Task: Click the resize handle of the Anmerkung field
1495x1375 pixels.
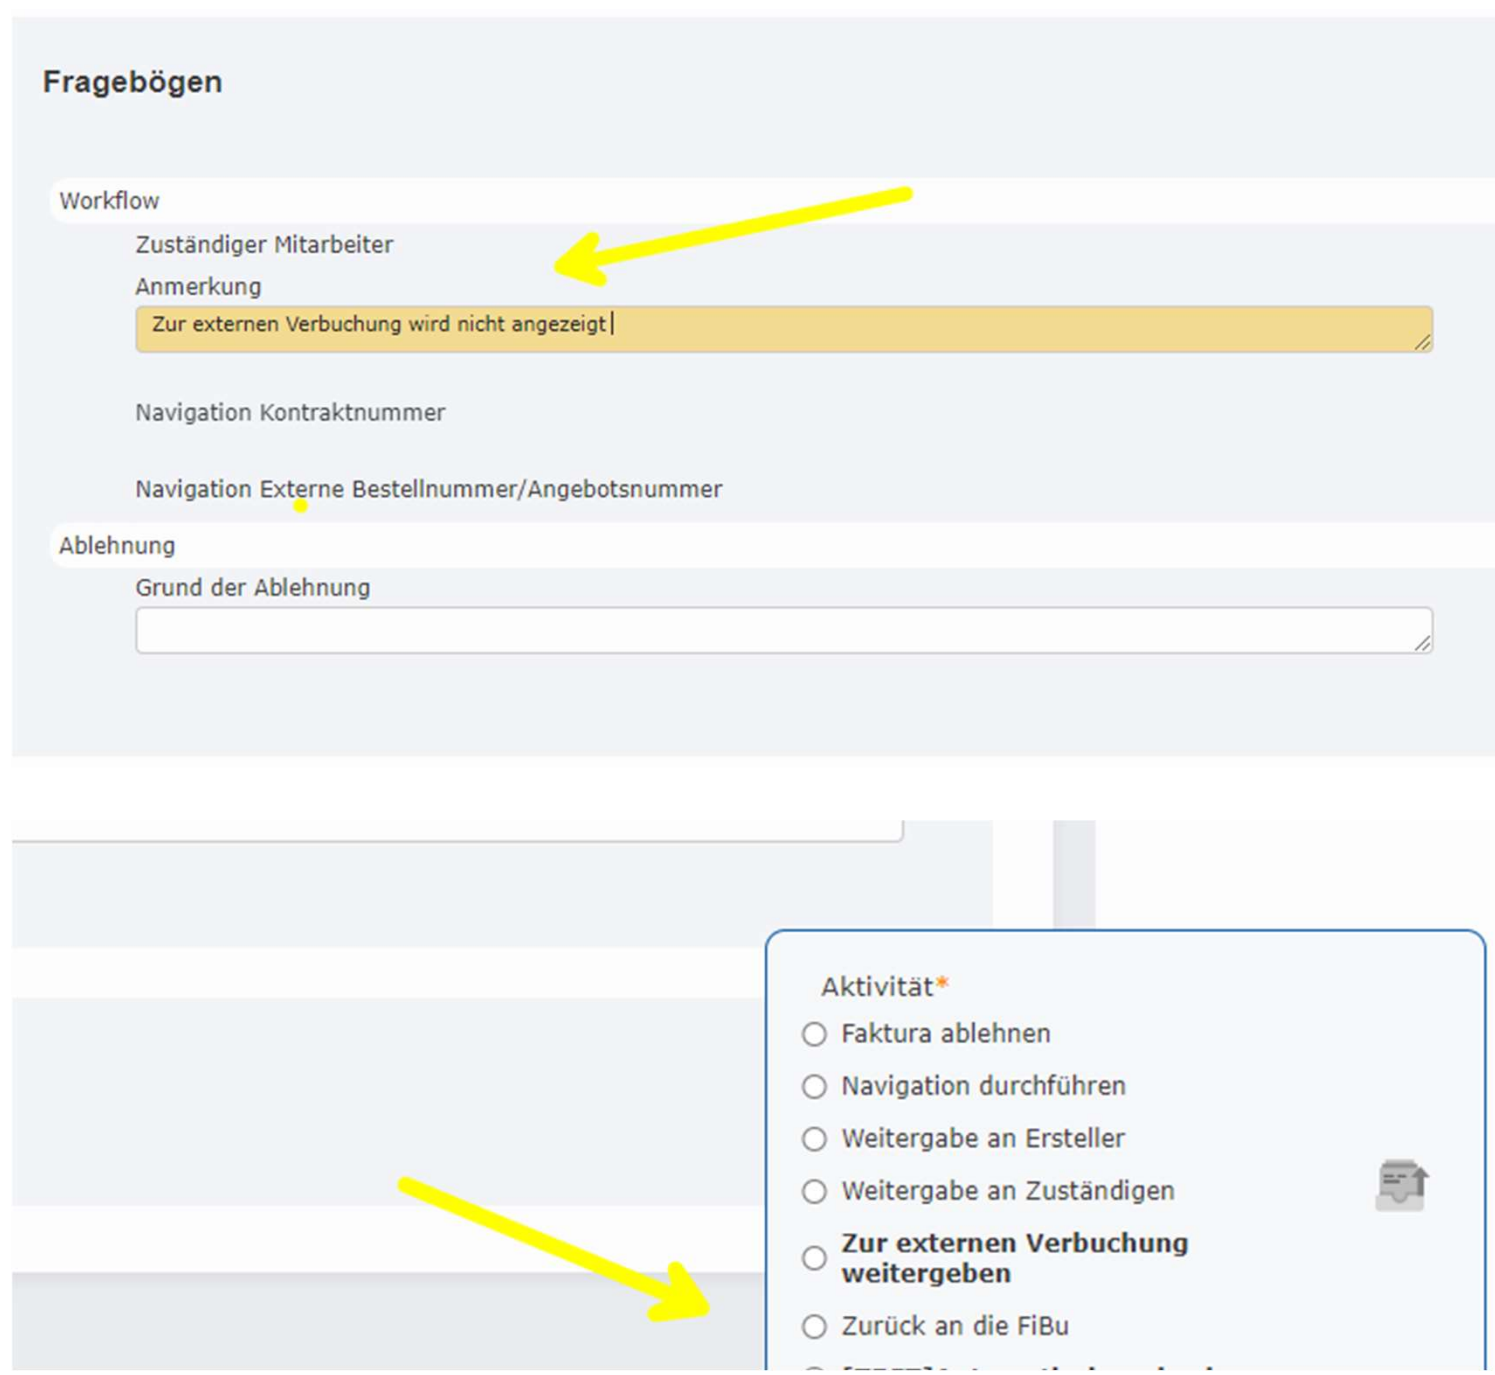Action: pyautogui.click(x=1422, y=342)
